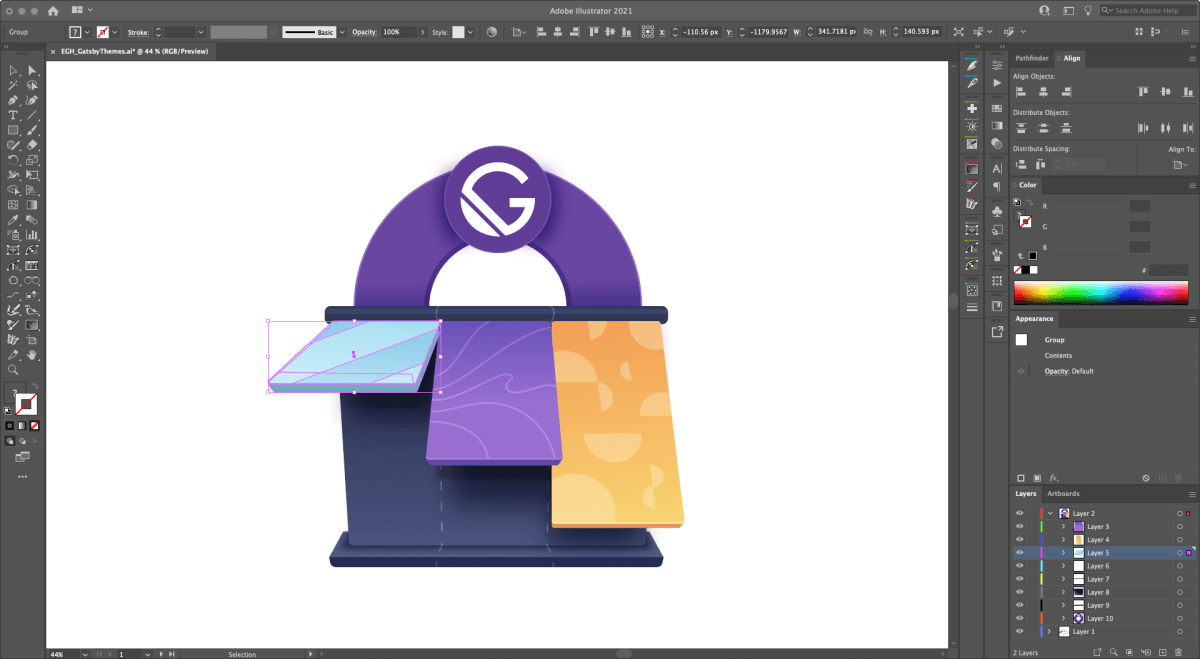Expand Layer 1 in Layers panel
This screenshot has width=1200, height=659.
(x=1050, y=632)
